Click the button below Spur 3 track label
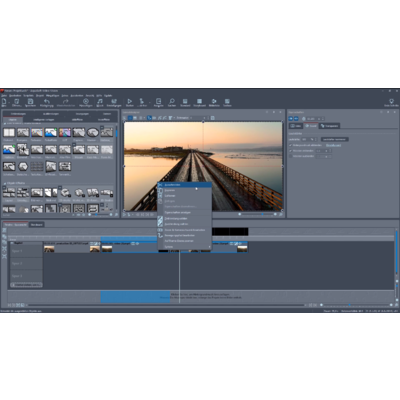Image resolution: width=400 pixels, height=400 pixels. (x=26, y=285)
